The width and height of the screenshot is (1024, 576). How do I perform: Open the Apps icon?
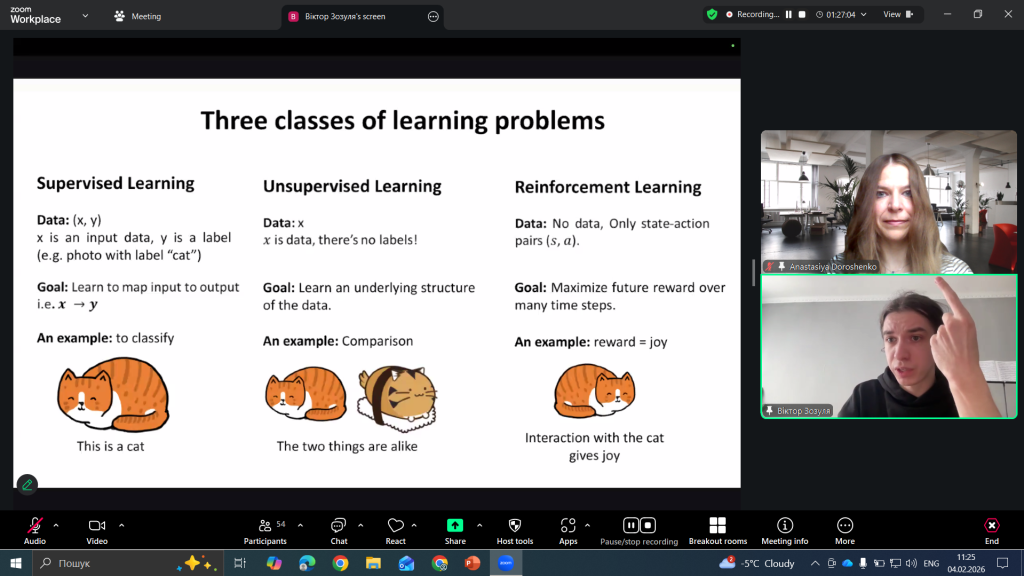coord(568,526)
